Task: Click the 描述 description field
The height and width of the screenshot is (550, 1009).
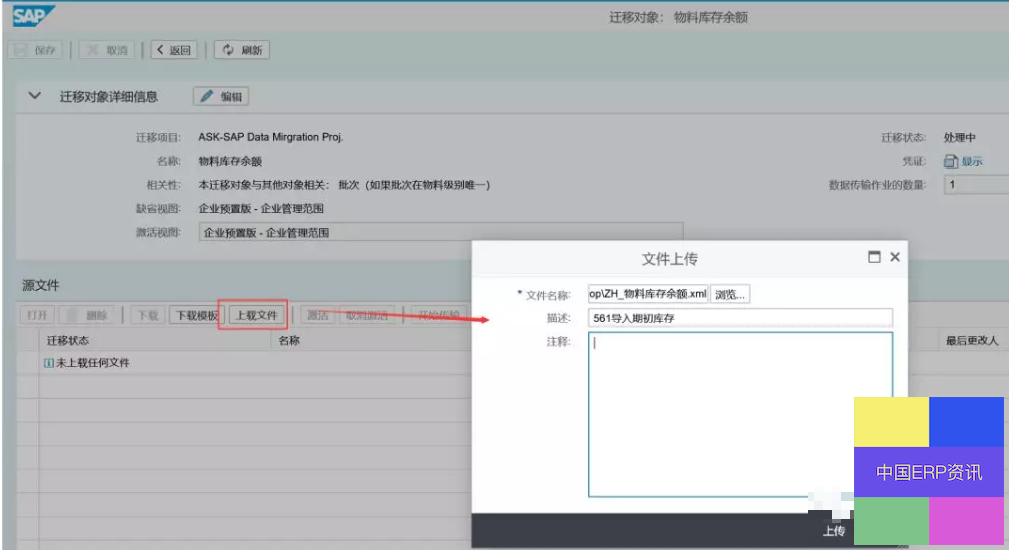Action: [x=740, y=318]
